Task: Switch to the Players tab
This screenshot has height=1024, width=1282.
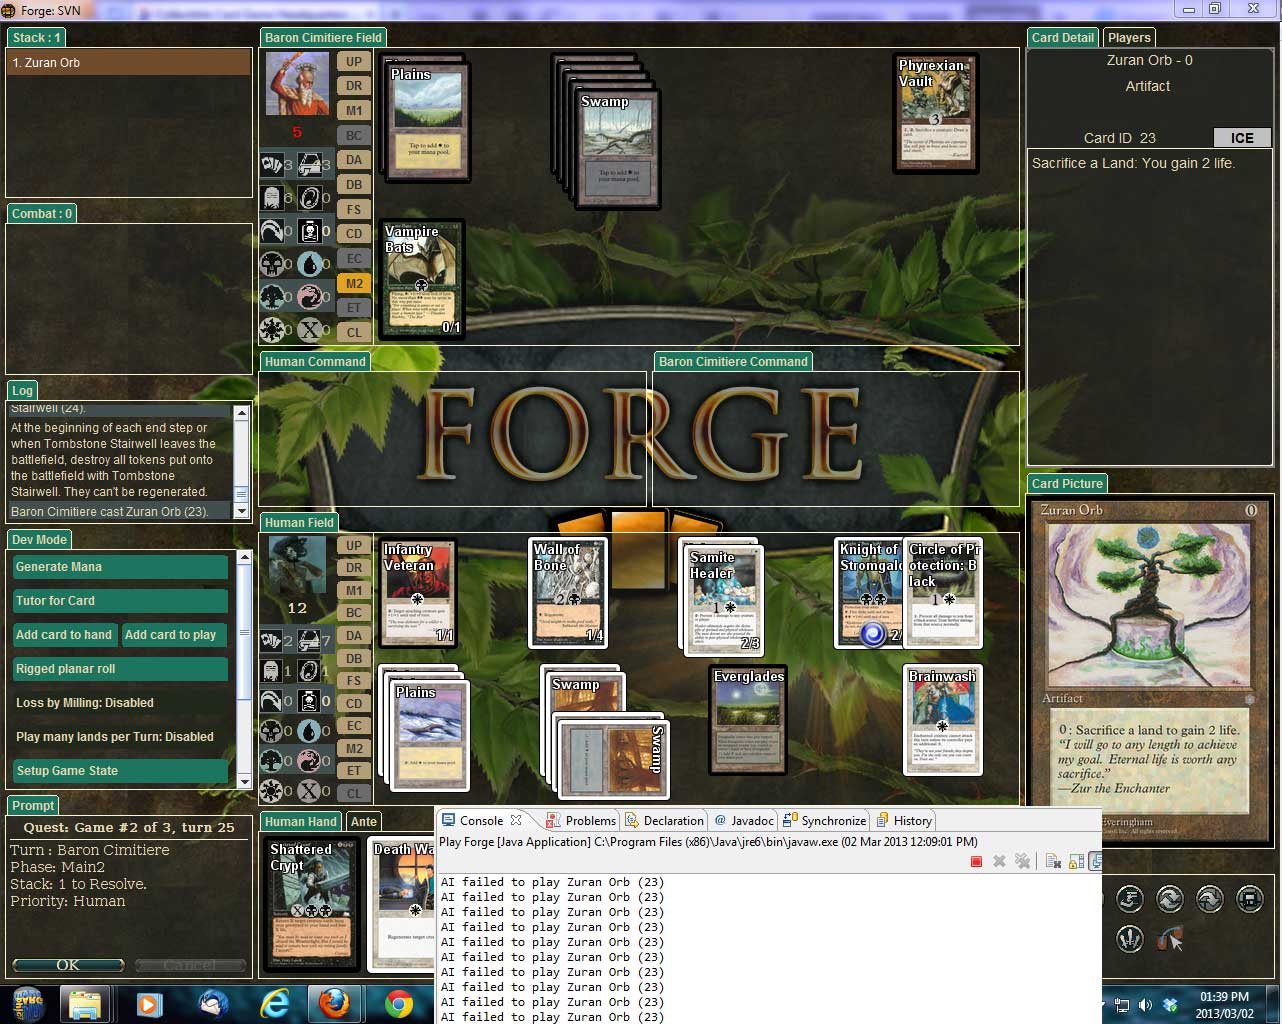Action: (x=1128, y=38)
